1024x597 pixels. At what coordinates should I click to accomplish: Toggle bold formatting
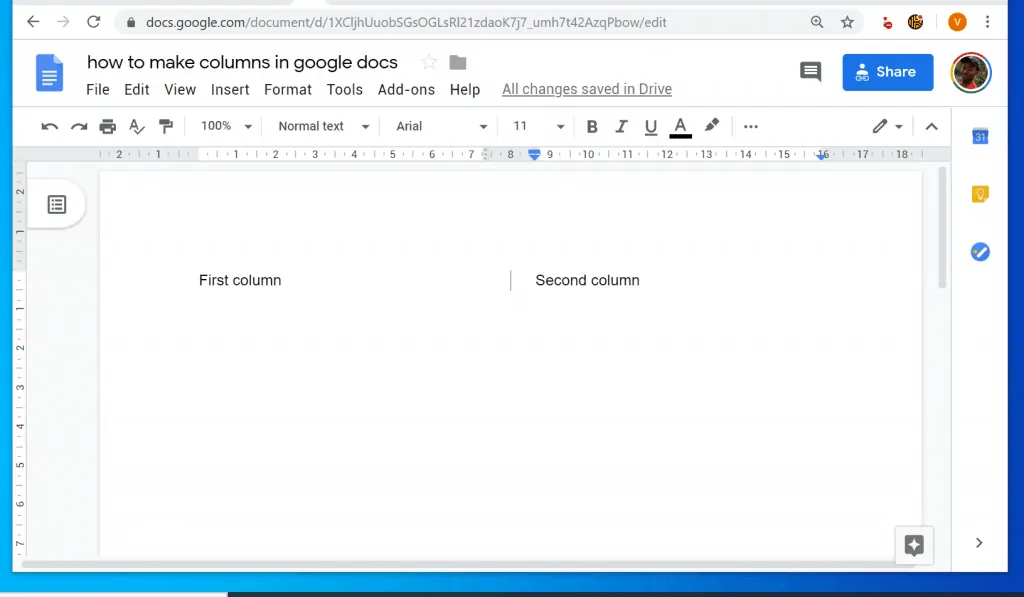[x=592, y=126]
